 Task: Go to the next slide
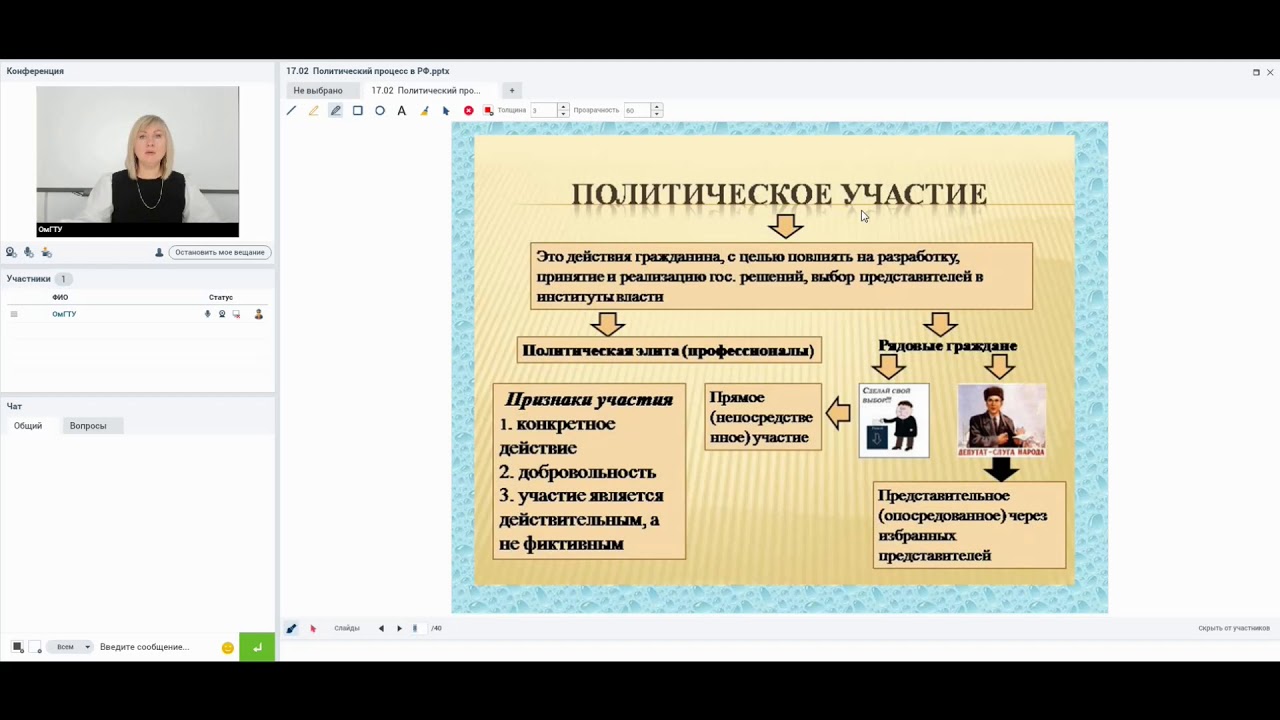(x=399, y=628)
